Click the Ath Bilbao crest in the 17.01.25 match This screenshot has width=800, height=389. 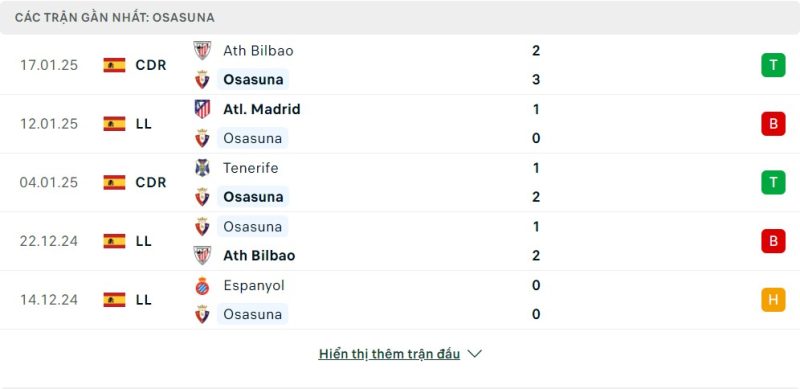pyautogui.click(x=202, y=51)
